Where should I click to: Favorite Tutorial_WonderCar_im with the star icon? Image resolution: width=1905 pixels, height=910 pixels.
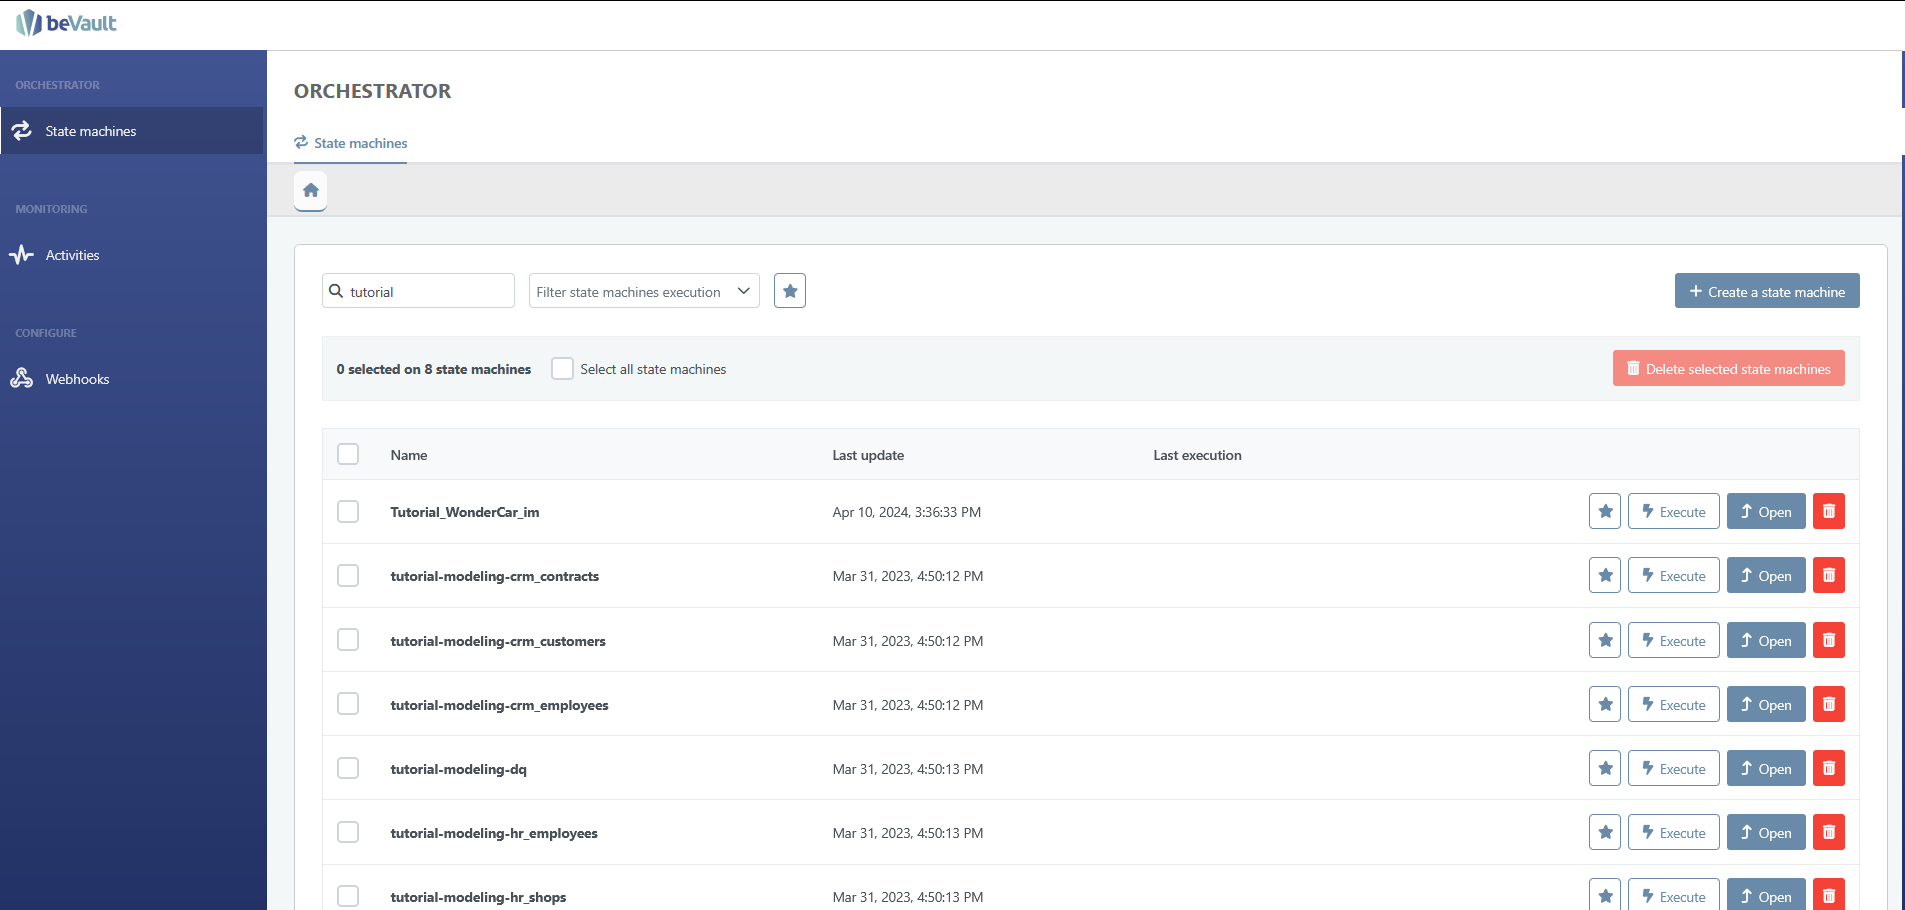1604,511
